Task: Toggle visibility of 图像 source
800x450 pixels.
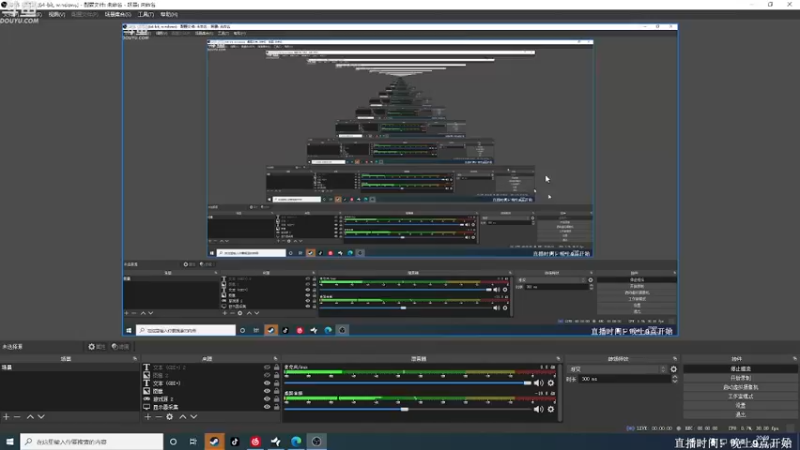Action: (x=267, y=391)
